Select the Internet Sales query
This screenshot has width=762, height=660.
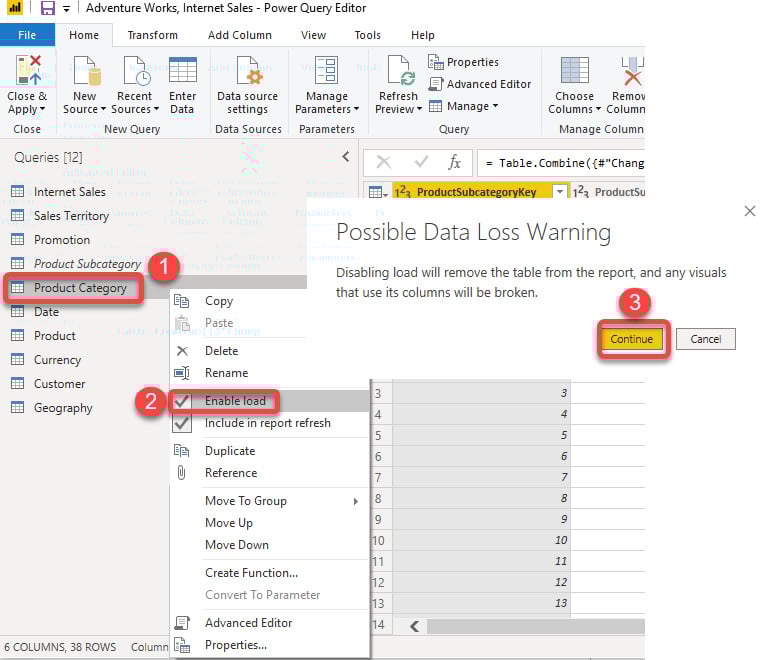tap(69, 192)
